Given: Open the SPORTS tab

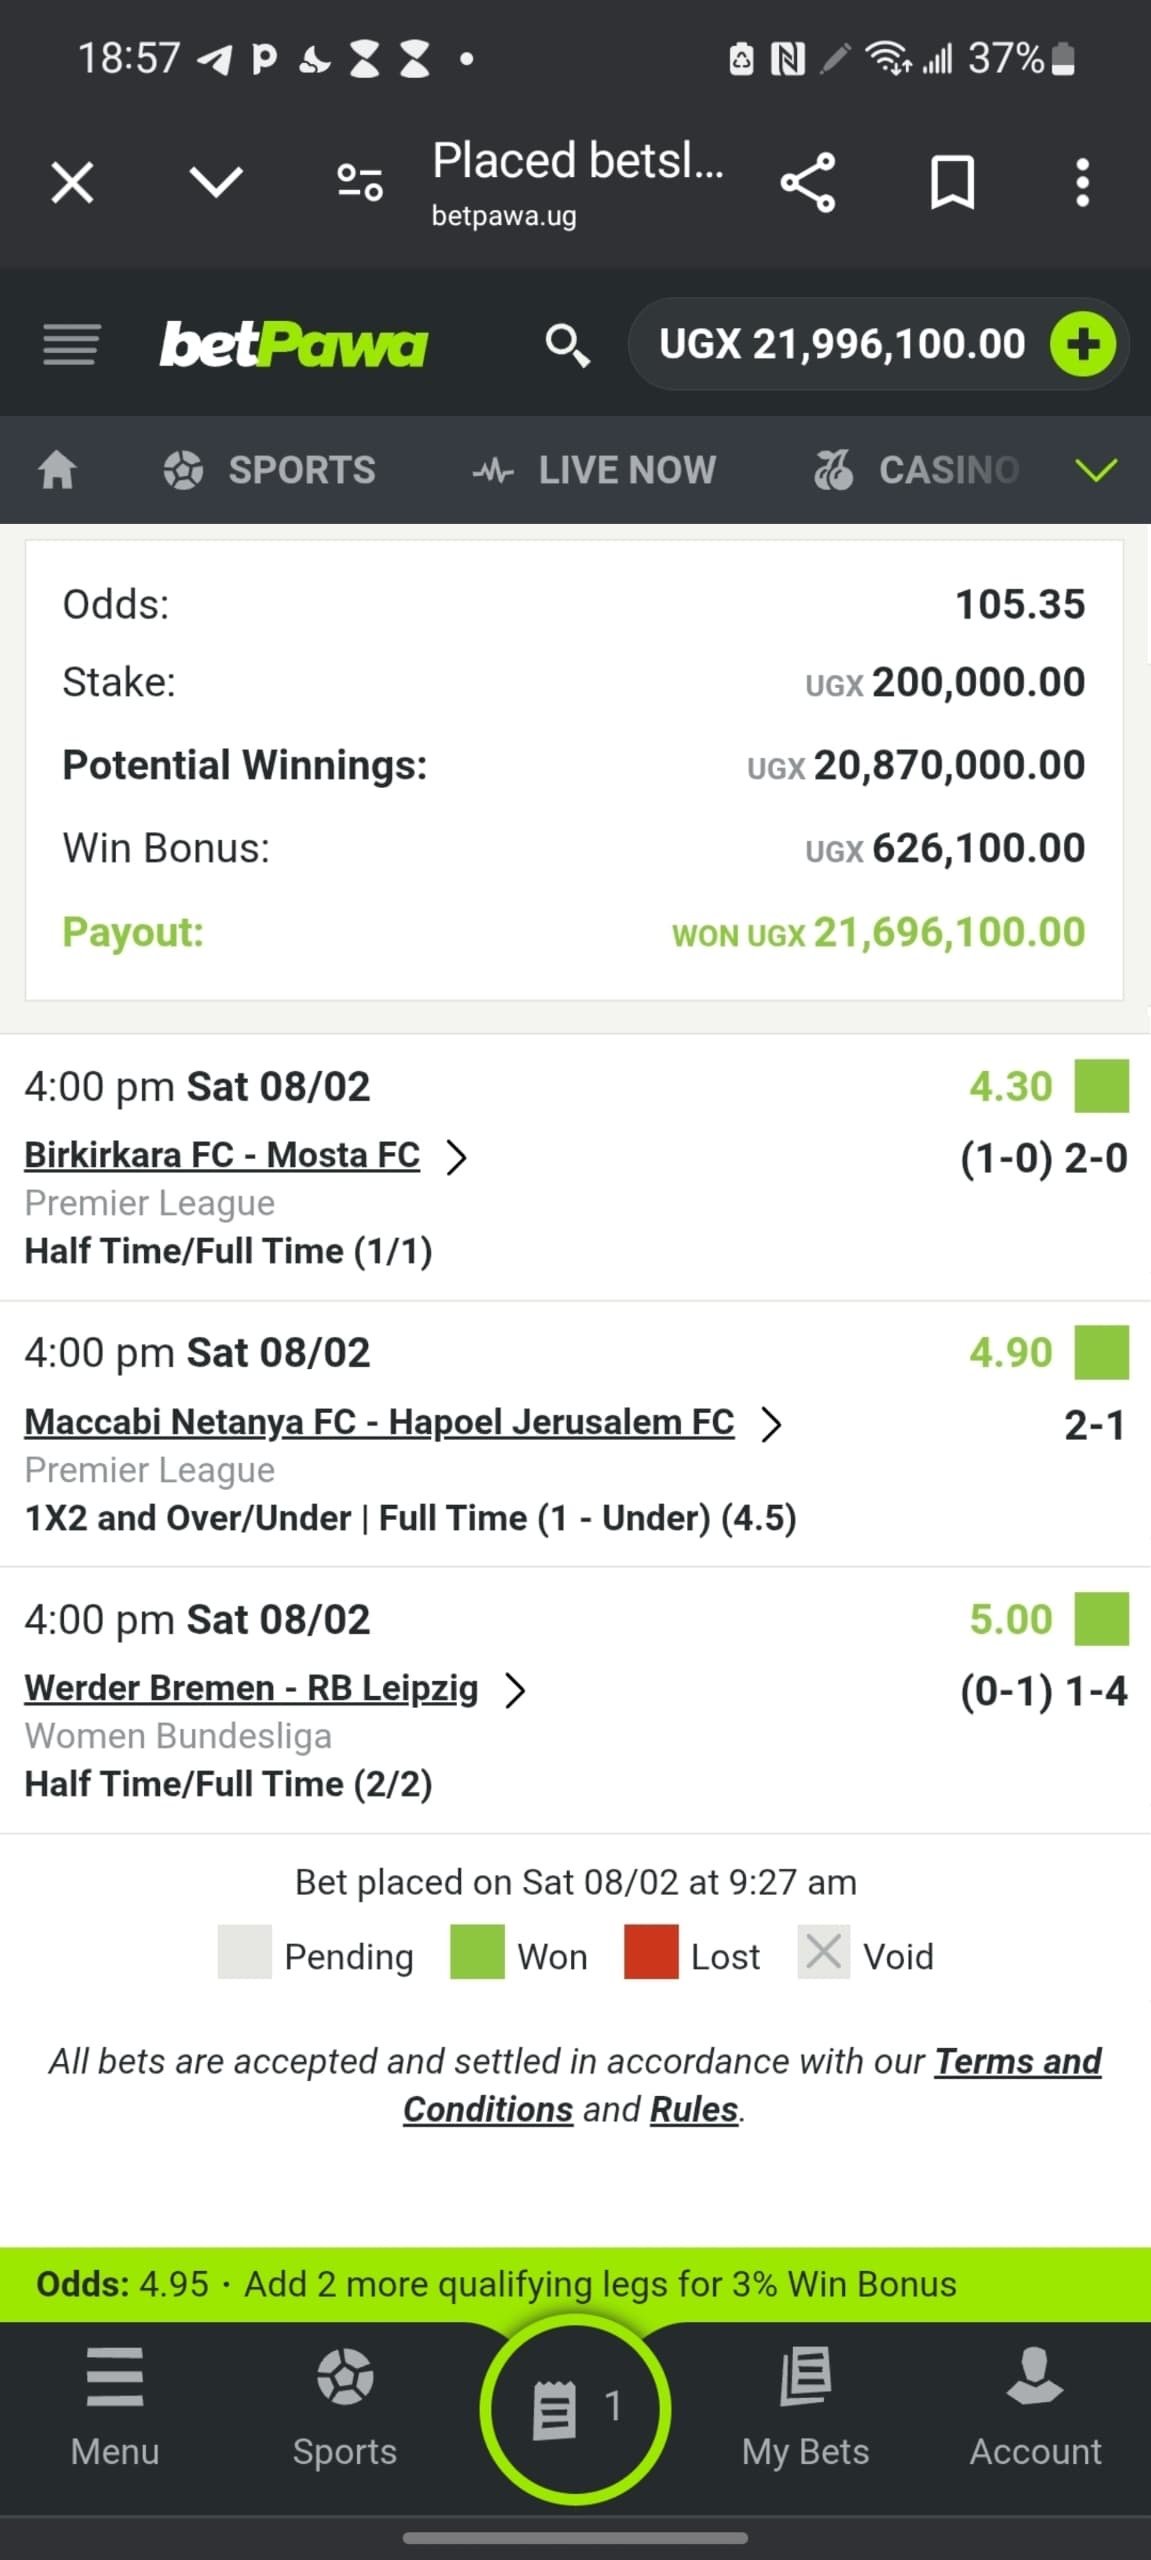Looking at the screenshot, I should [270, 470].
